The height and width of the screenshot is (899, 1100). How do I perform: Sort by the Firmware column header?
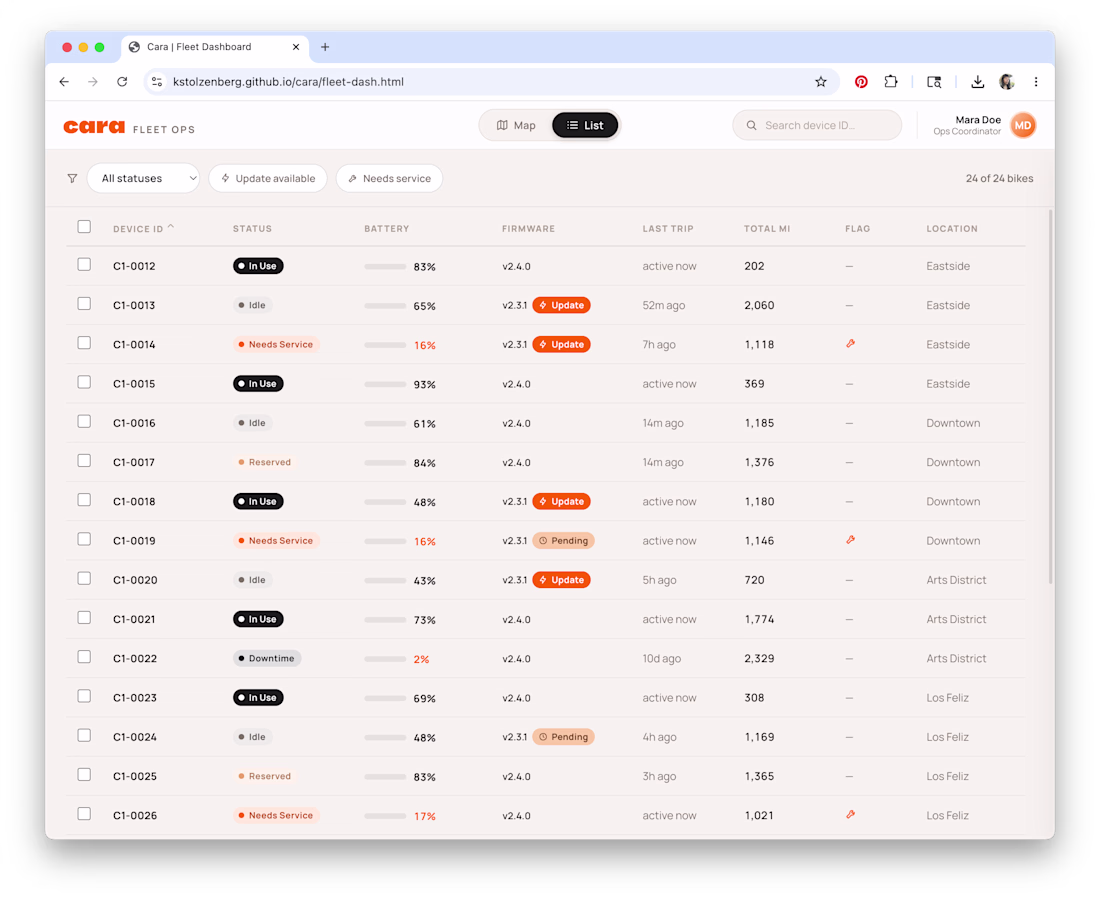(528, 229)
